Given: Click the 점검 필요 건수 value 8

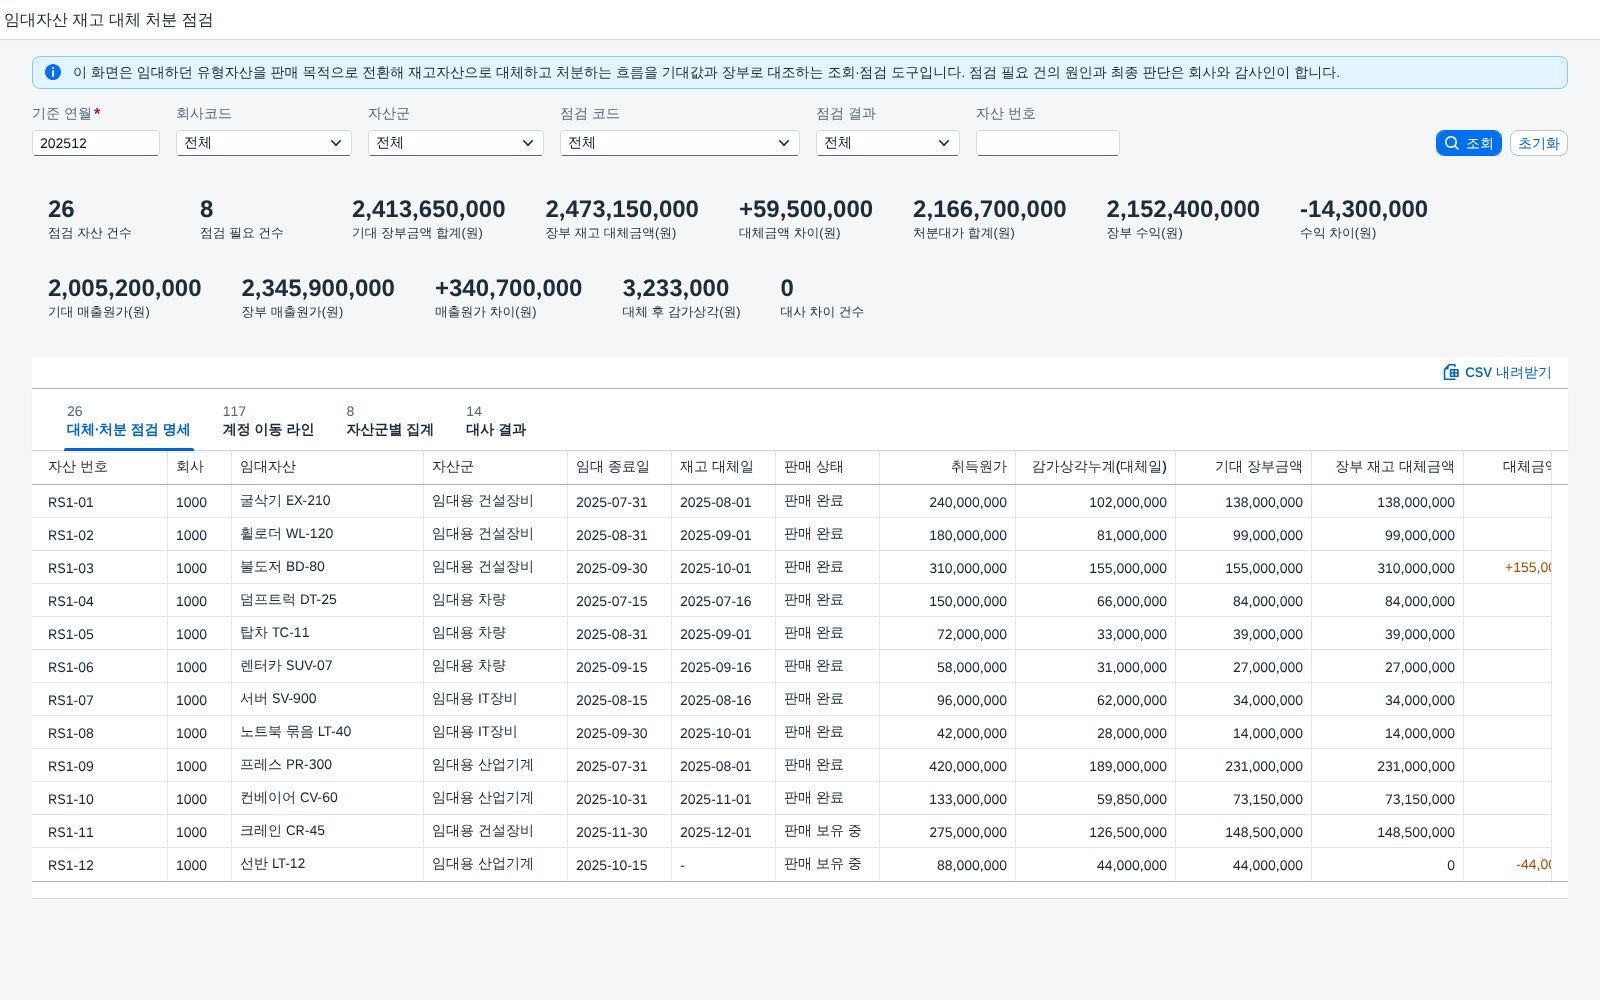Looking at the screenshot, I should coord(207,209).
